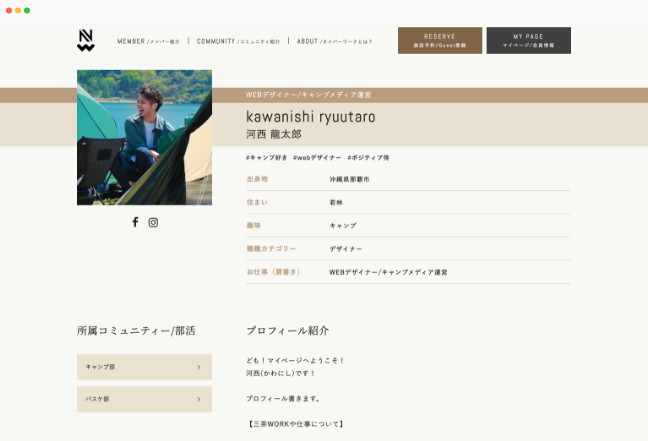Image resolution: width=648 pixels, height=441 pixels.
Task: Open the バスケ部 community item
Action: [144, 399]
